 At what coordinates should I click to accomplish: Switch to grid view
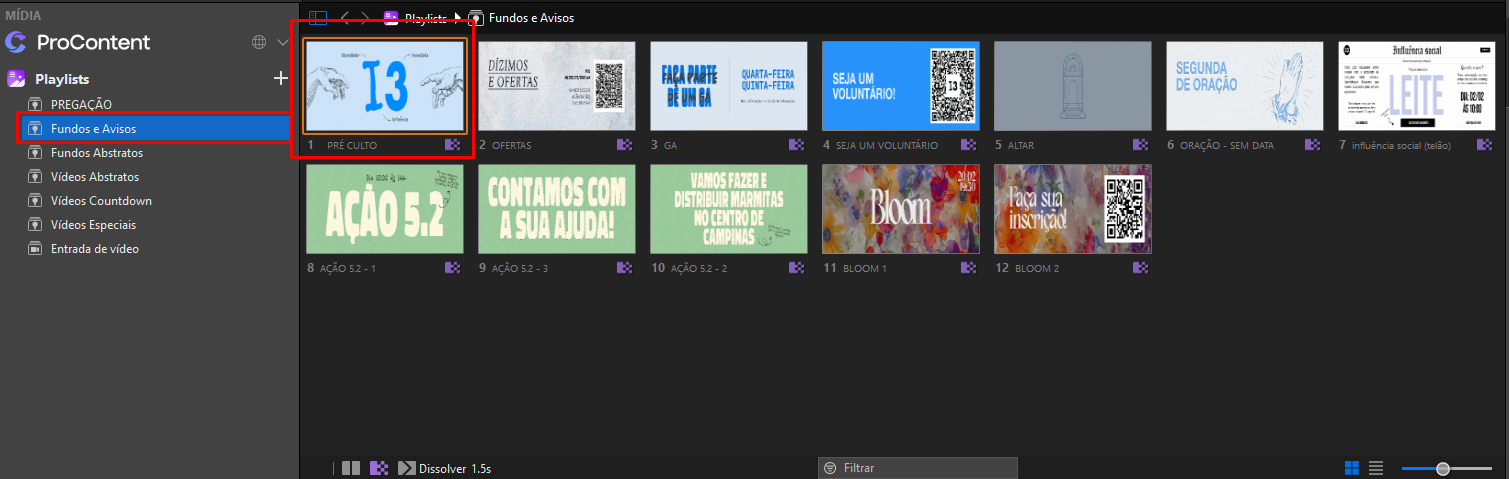1352,468
